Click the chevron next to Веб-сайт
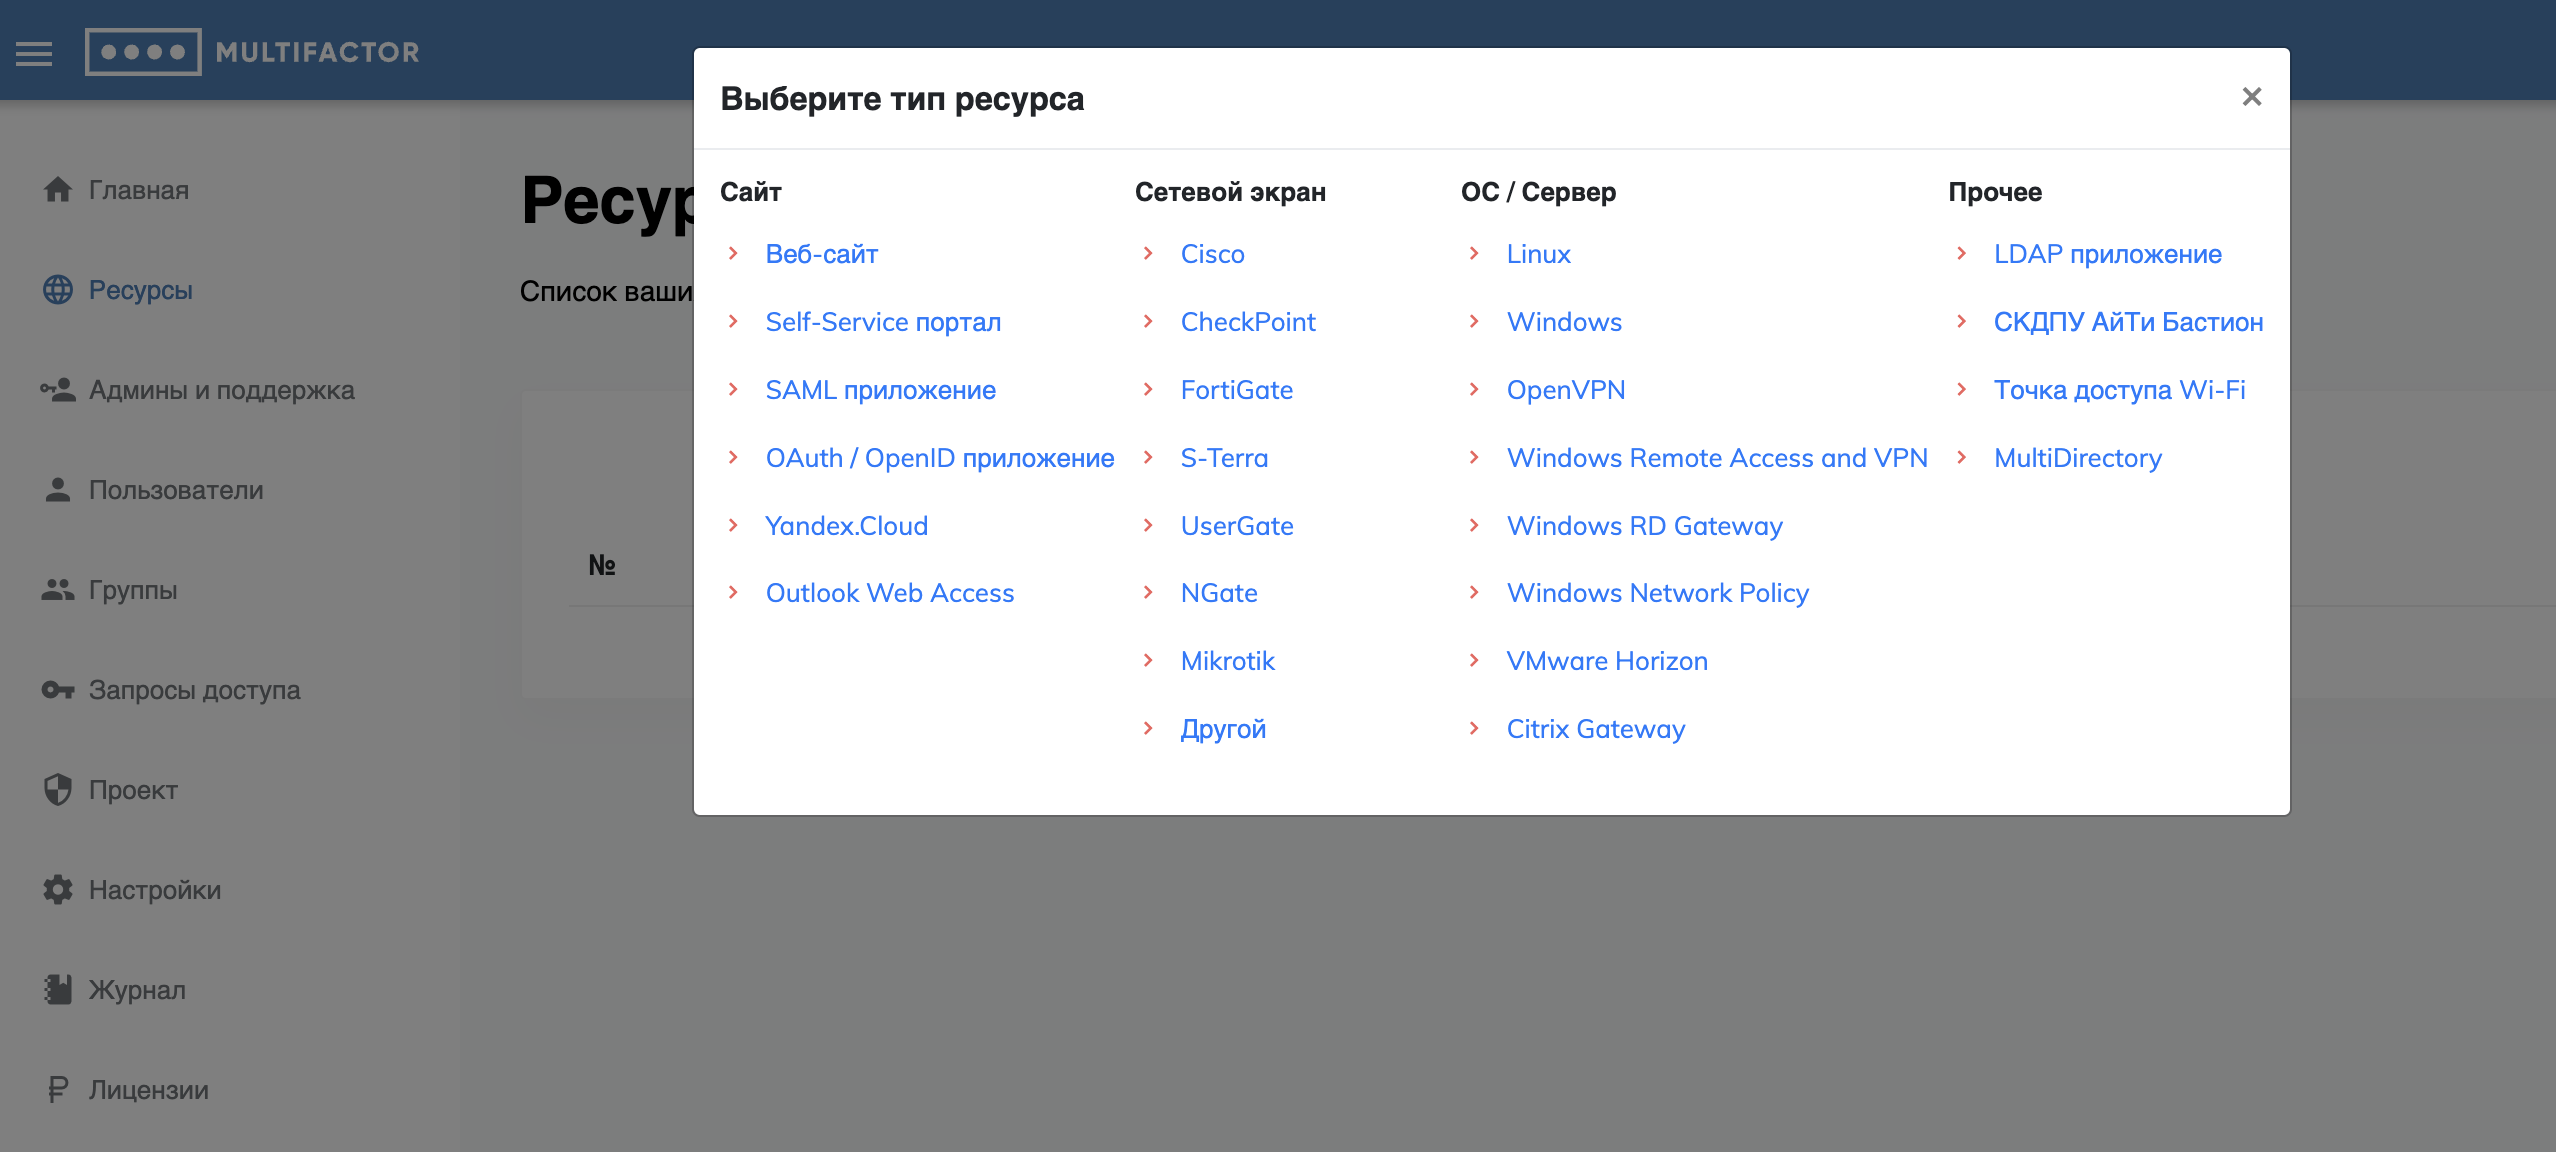The image size is (2556, 1152). (733, 254)
